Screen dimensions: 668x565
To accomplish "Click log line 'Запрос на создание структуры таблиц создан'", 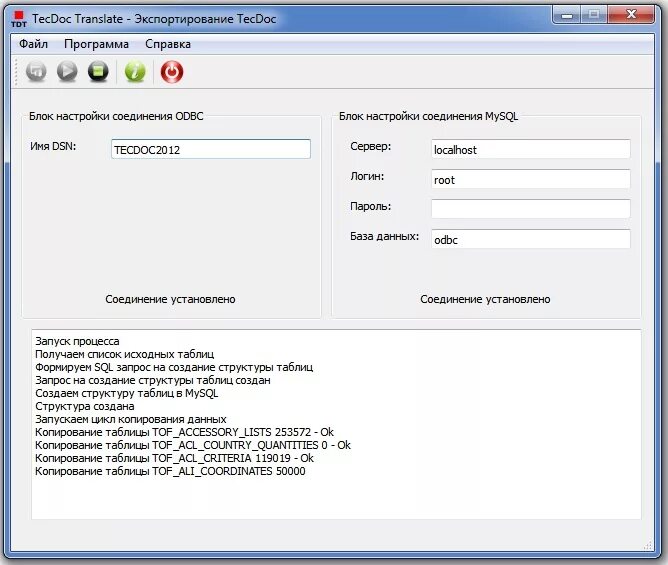I will tap(153, 380).
